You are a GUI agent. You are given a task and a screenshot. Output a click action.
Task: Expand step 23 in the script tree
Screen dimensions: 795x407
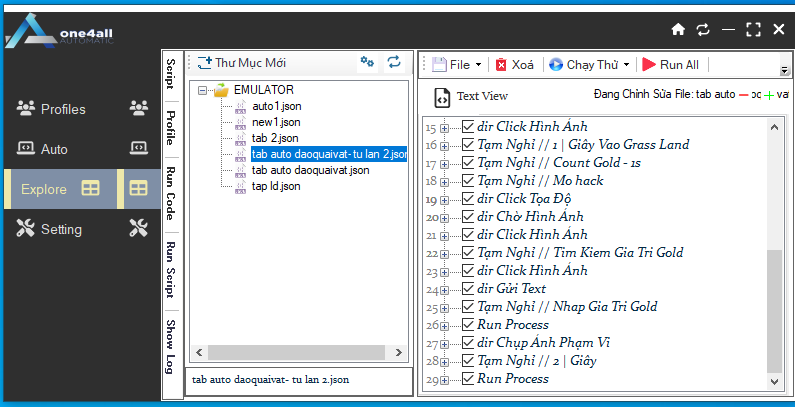click(x=445, y=272)
